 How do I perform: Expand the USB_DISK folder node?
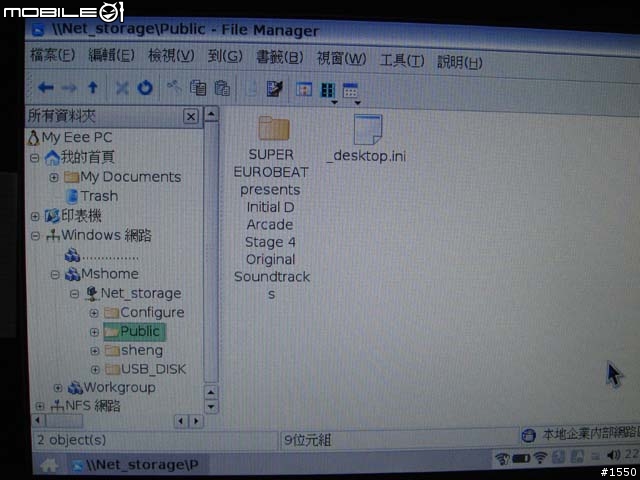[95, 370]
